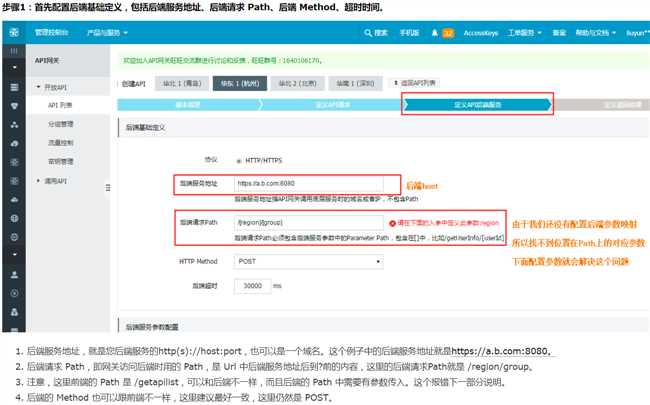This screenshot has height=405, width=650.
Task: Go to first wizard step 基本信息
Action: [x=188, y=104]
